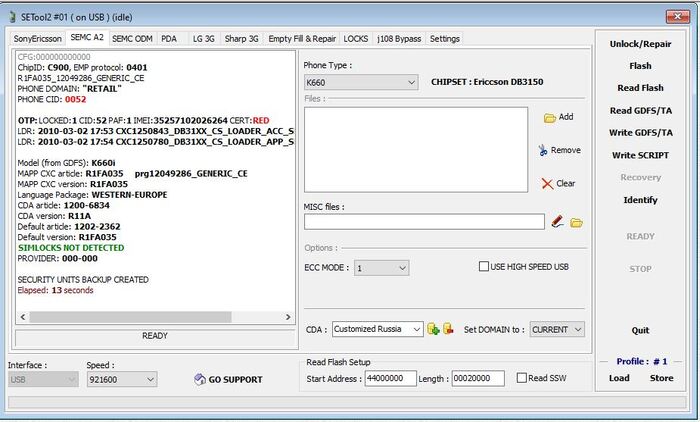Click the SIMLOCKS NOT DETECTED log line
Viewport: 700px width, 422px height.
tap(71, 248)
